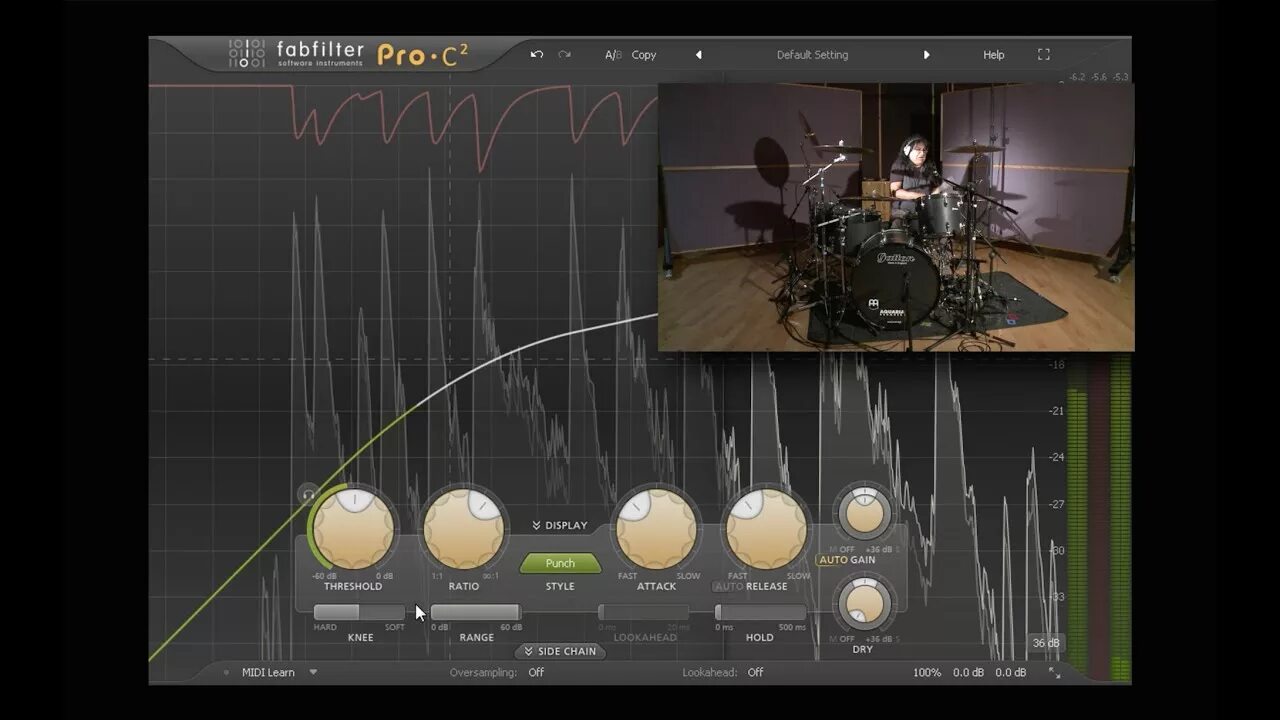Click the 500 ms hold label
The image size is (1280, 720).
(790, 627)
